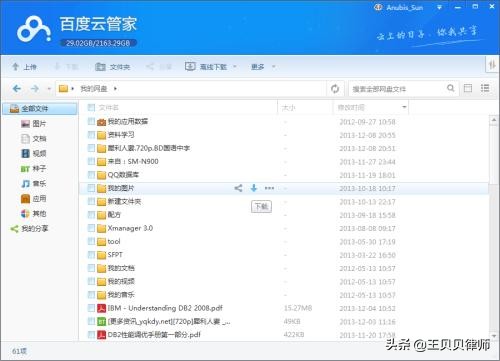Open 我的分享 in sidebar
The height and width of the screenshot is (361, 500).
[29, 229]
